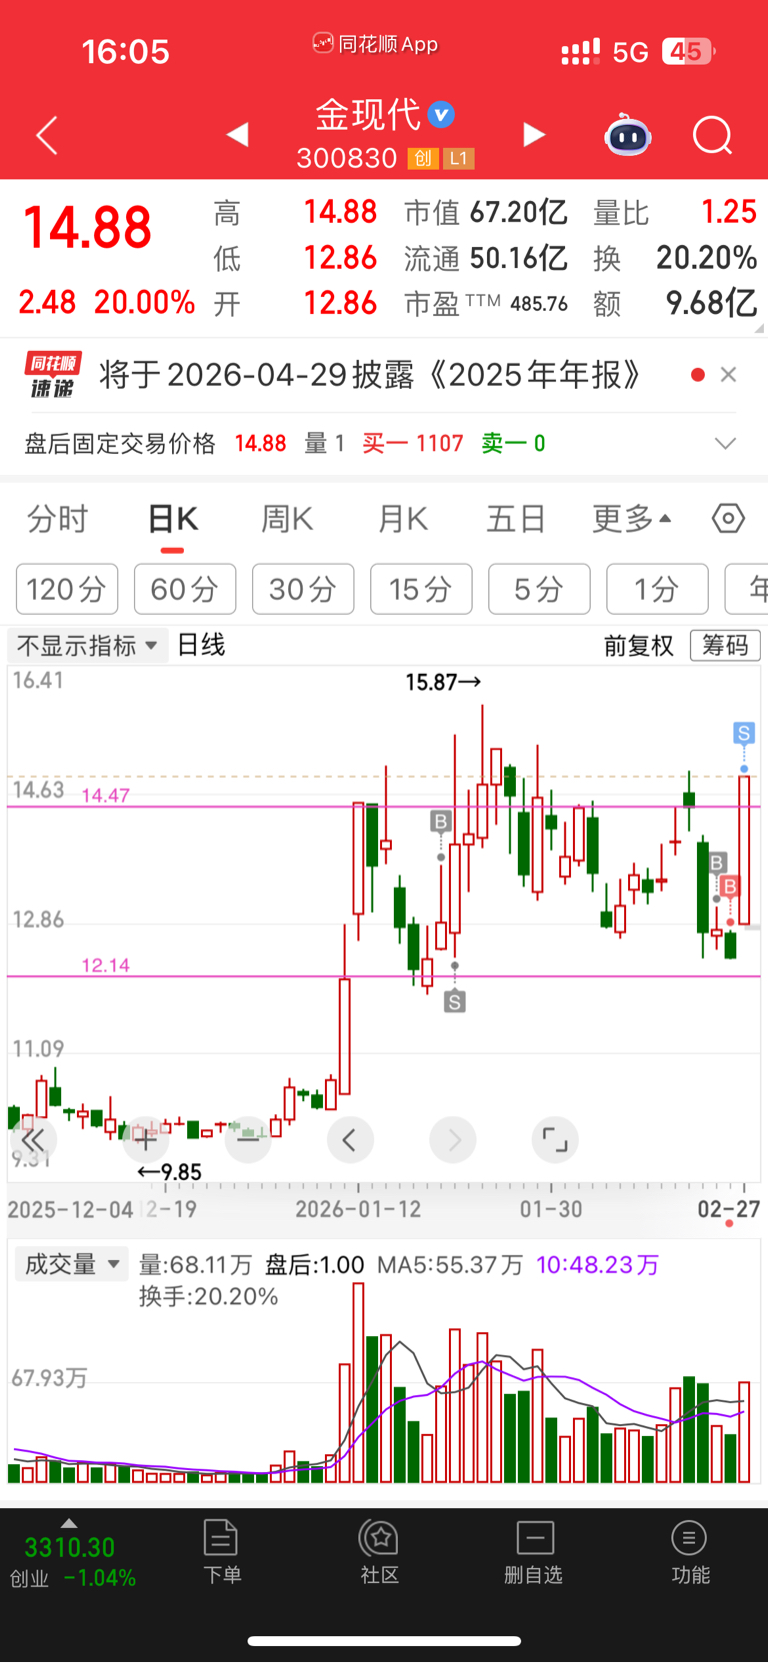Screen dimensions: 768x1663
Task: Tap the 创 board tag
Action: (x=423, y=158)
